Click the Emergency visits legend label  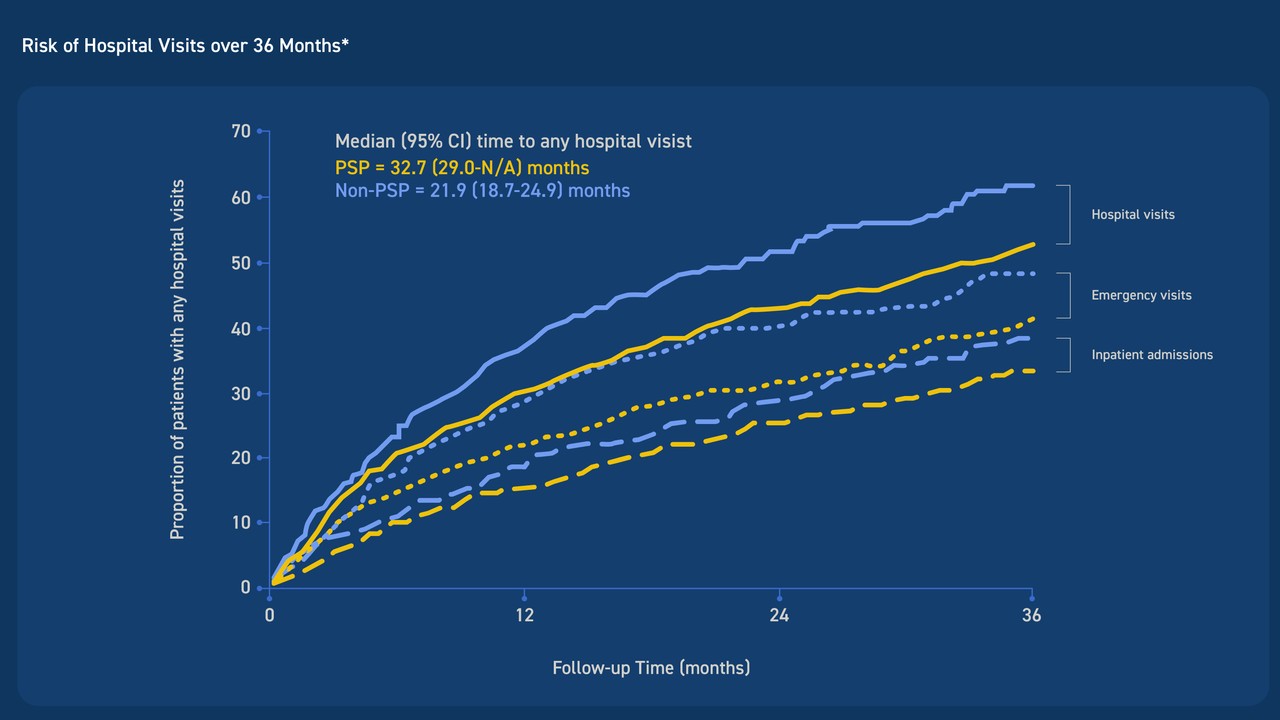[x=1141, y=295]
